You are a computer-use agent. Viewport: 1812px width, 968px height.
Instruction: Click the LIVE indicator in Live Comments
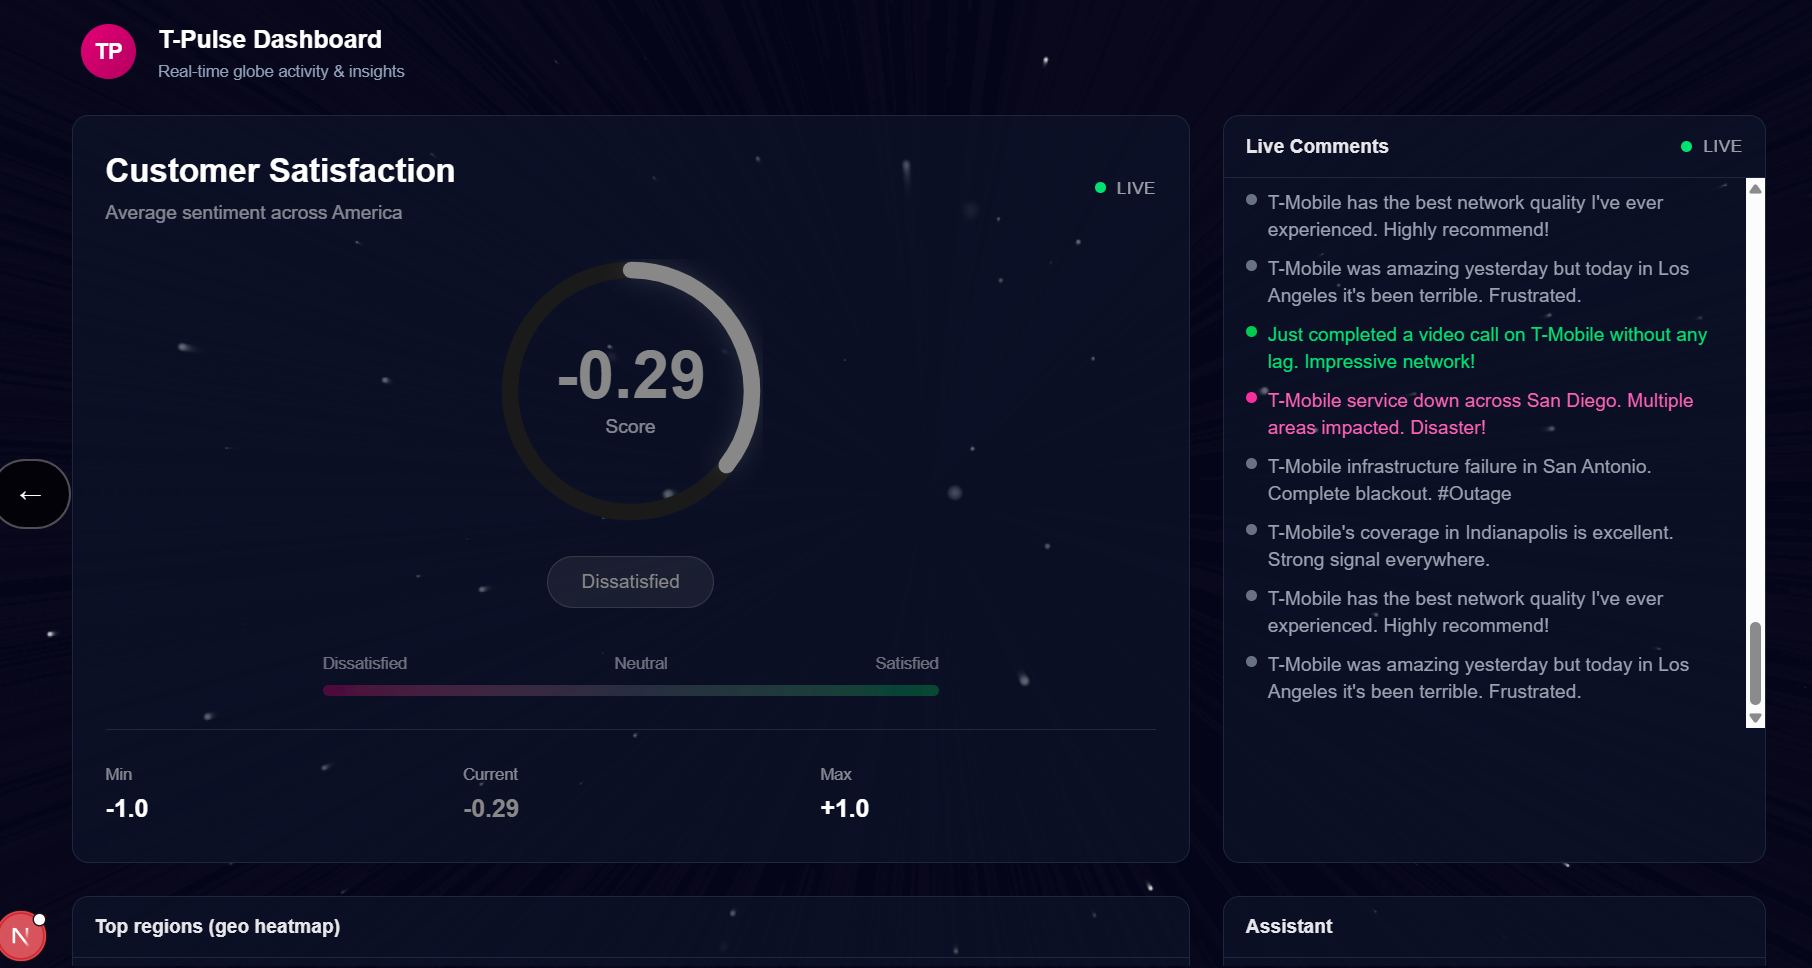point(1711,146)
